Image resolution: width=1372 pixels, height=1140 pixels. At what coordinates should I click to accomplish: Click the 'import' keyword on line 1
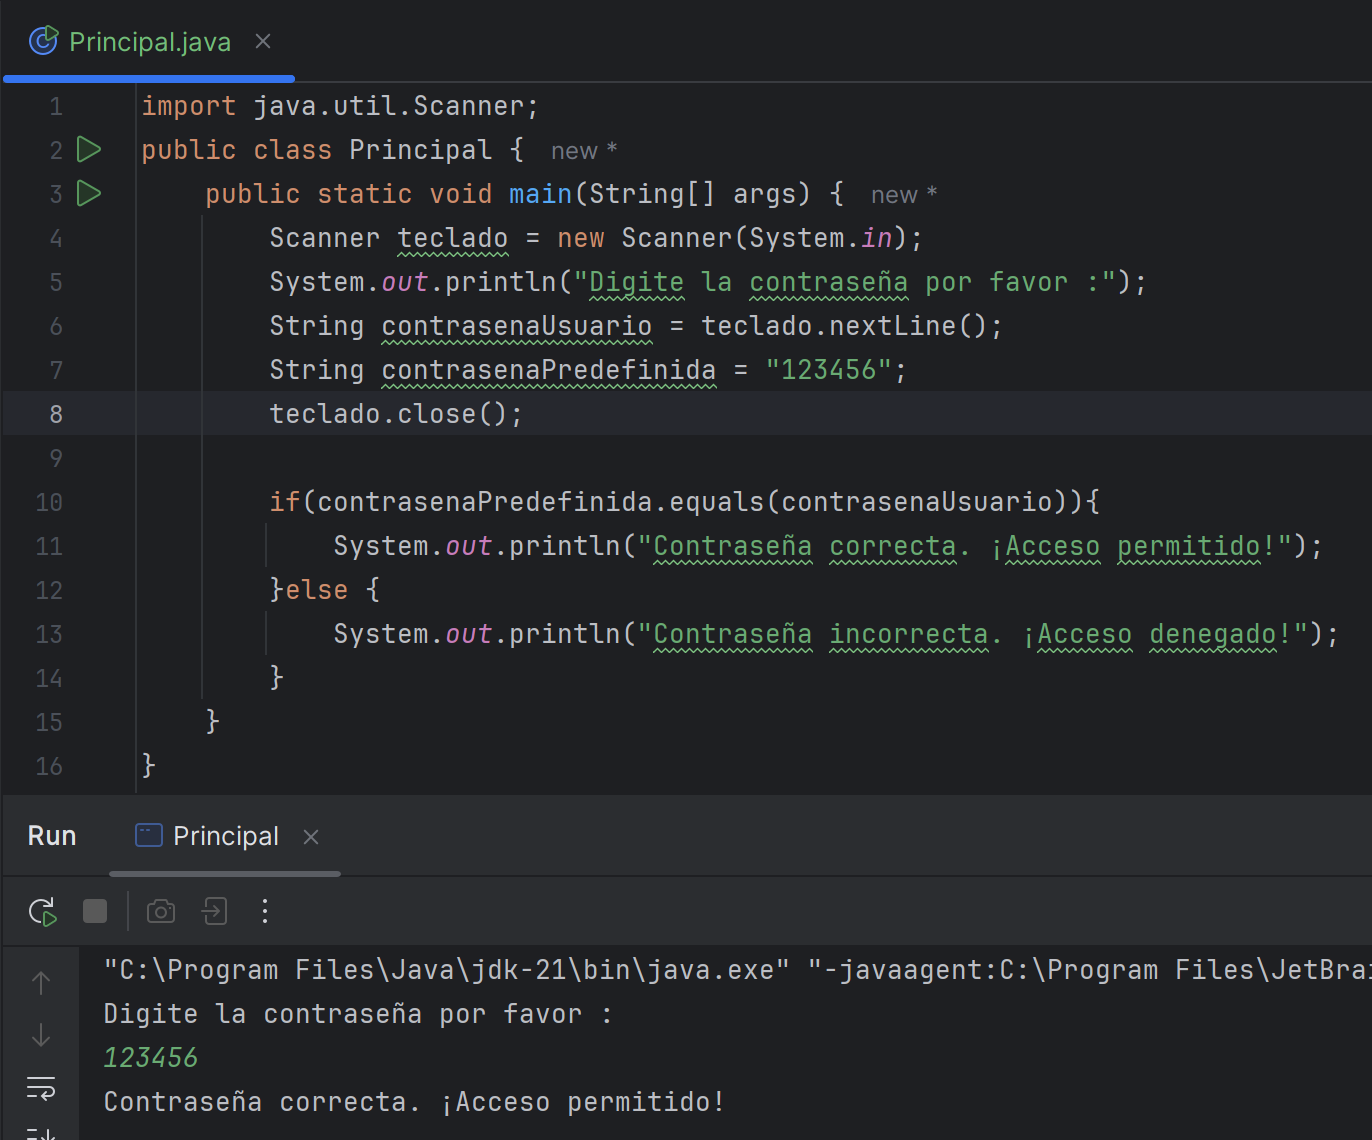189,106
